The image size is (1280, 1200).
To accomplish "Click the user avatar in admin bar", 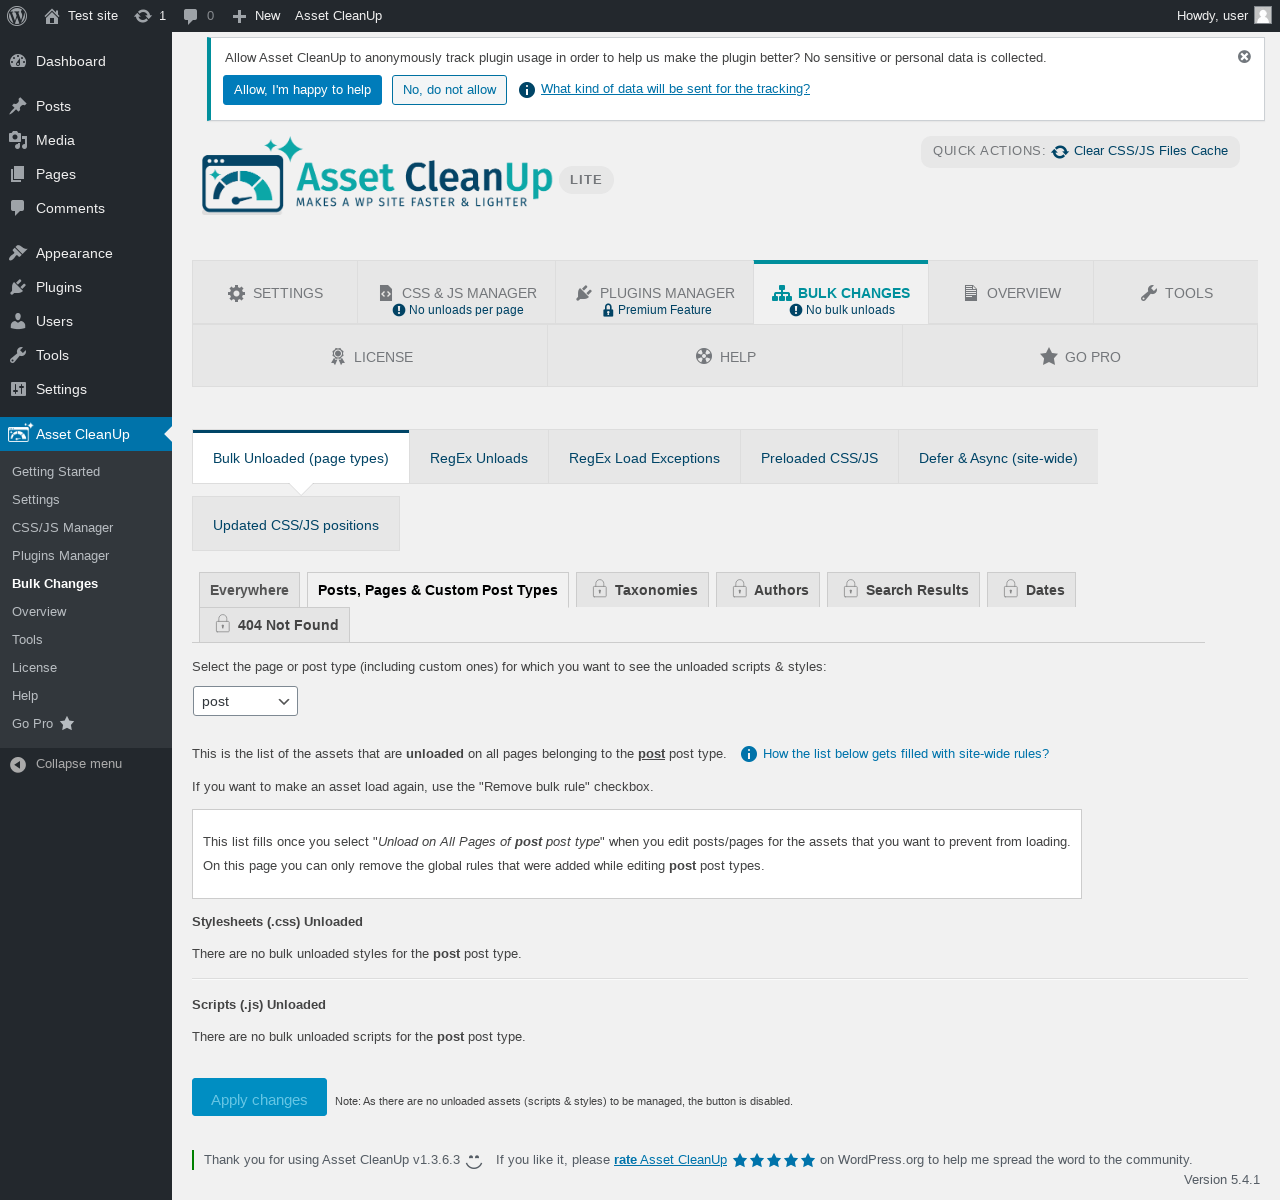I will click(1263, 15).
